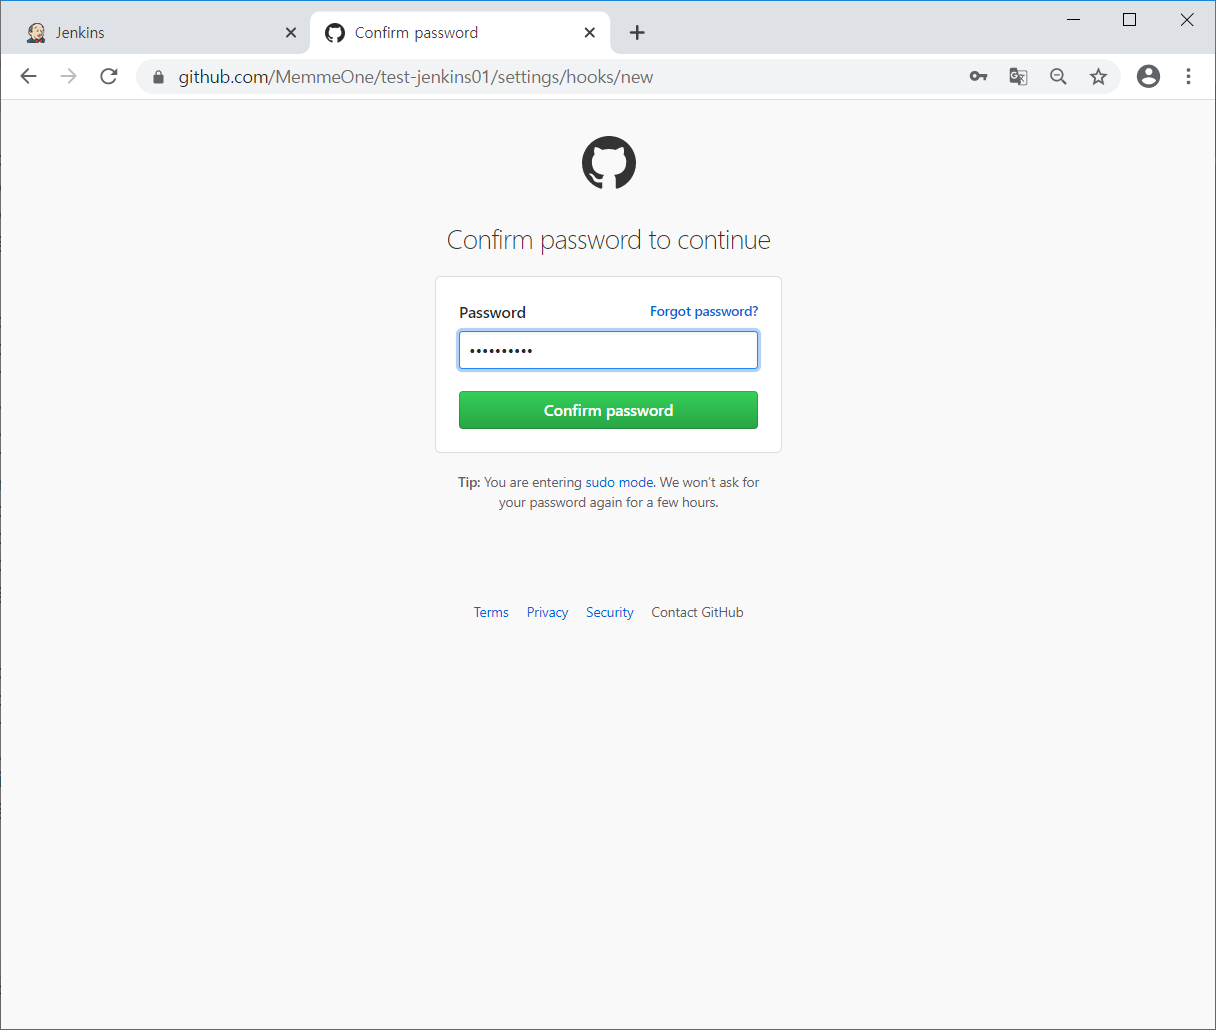Open the Chrome three-dot menu
The width and height of the screenshot is (1216, 1030).
pos(1188,77)
